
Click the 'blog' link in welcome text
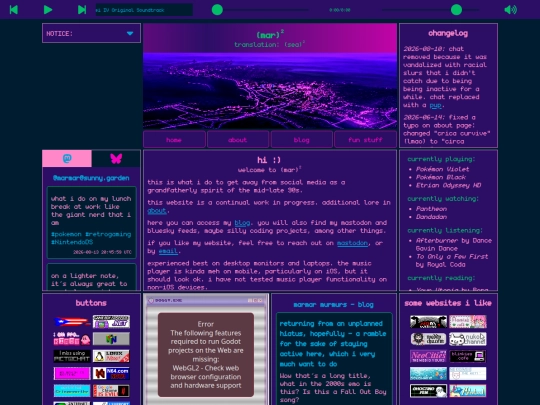click(x=242, y=223)
